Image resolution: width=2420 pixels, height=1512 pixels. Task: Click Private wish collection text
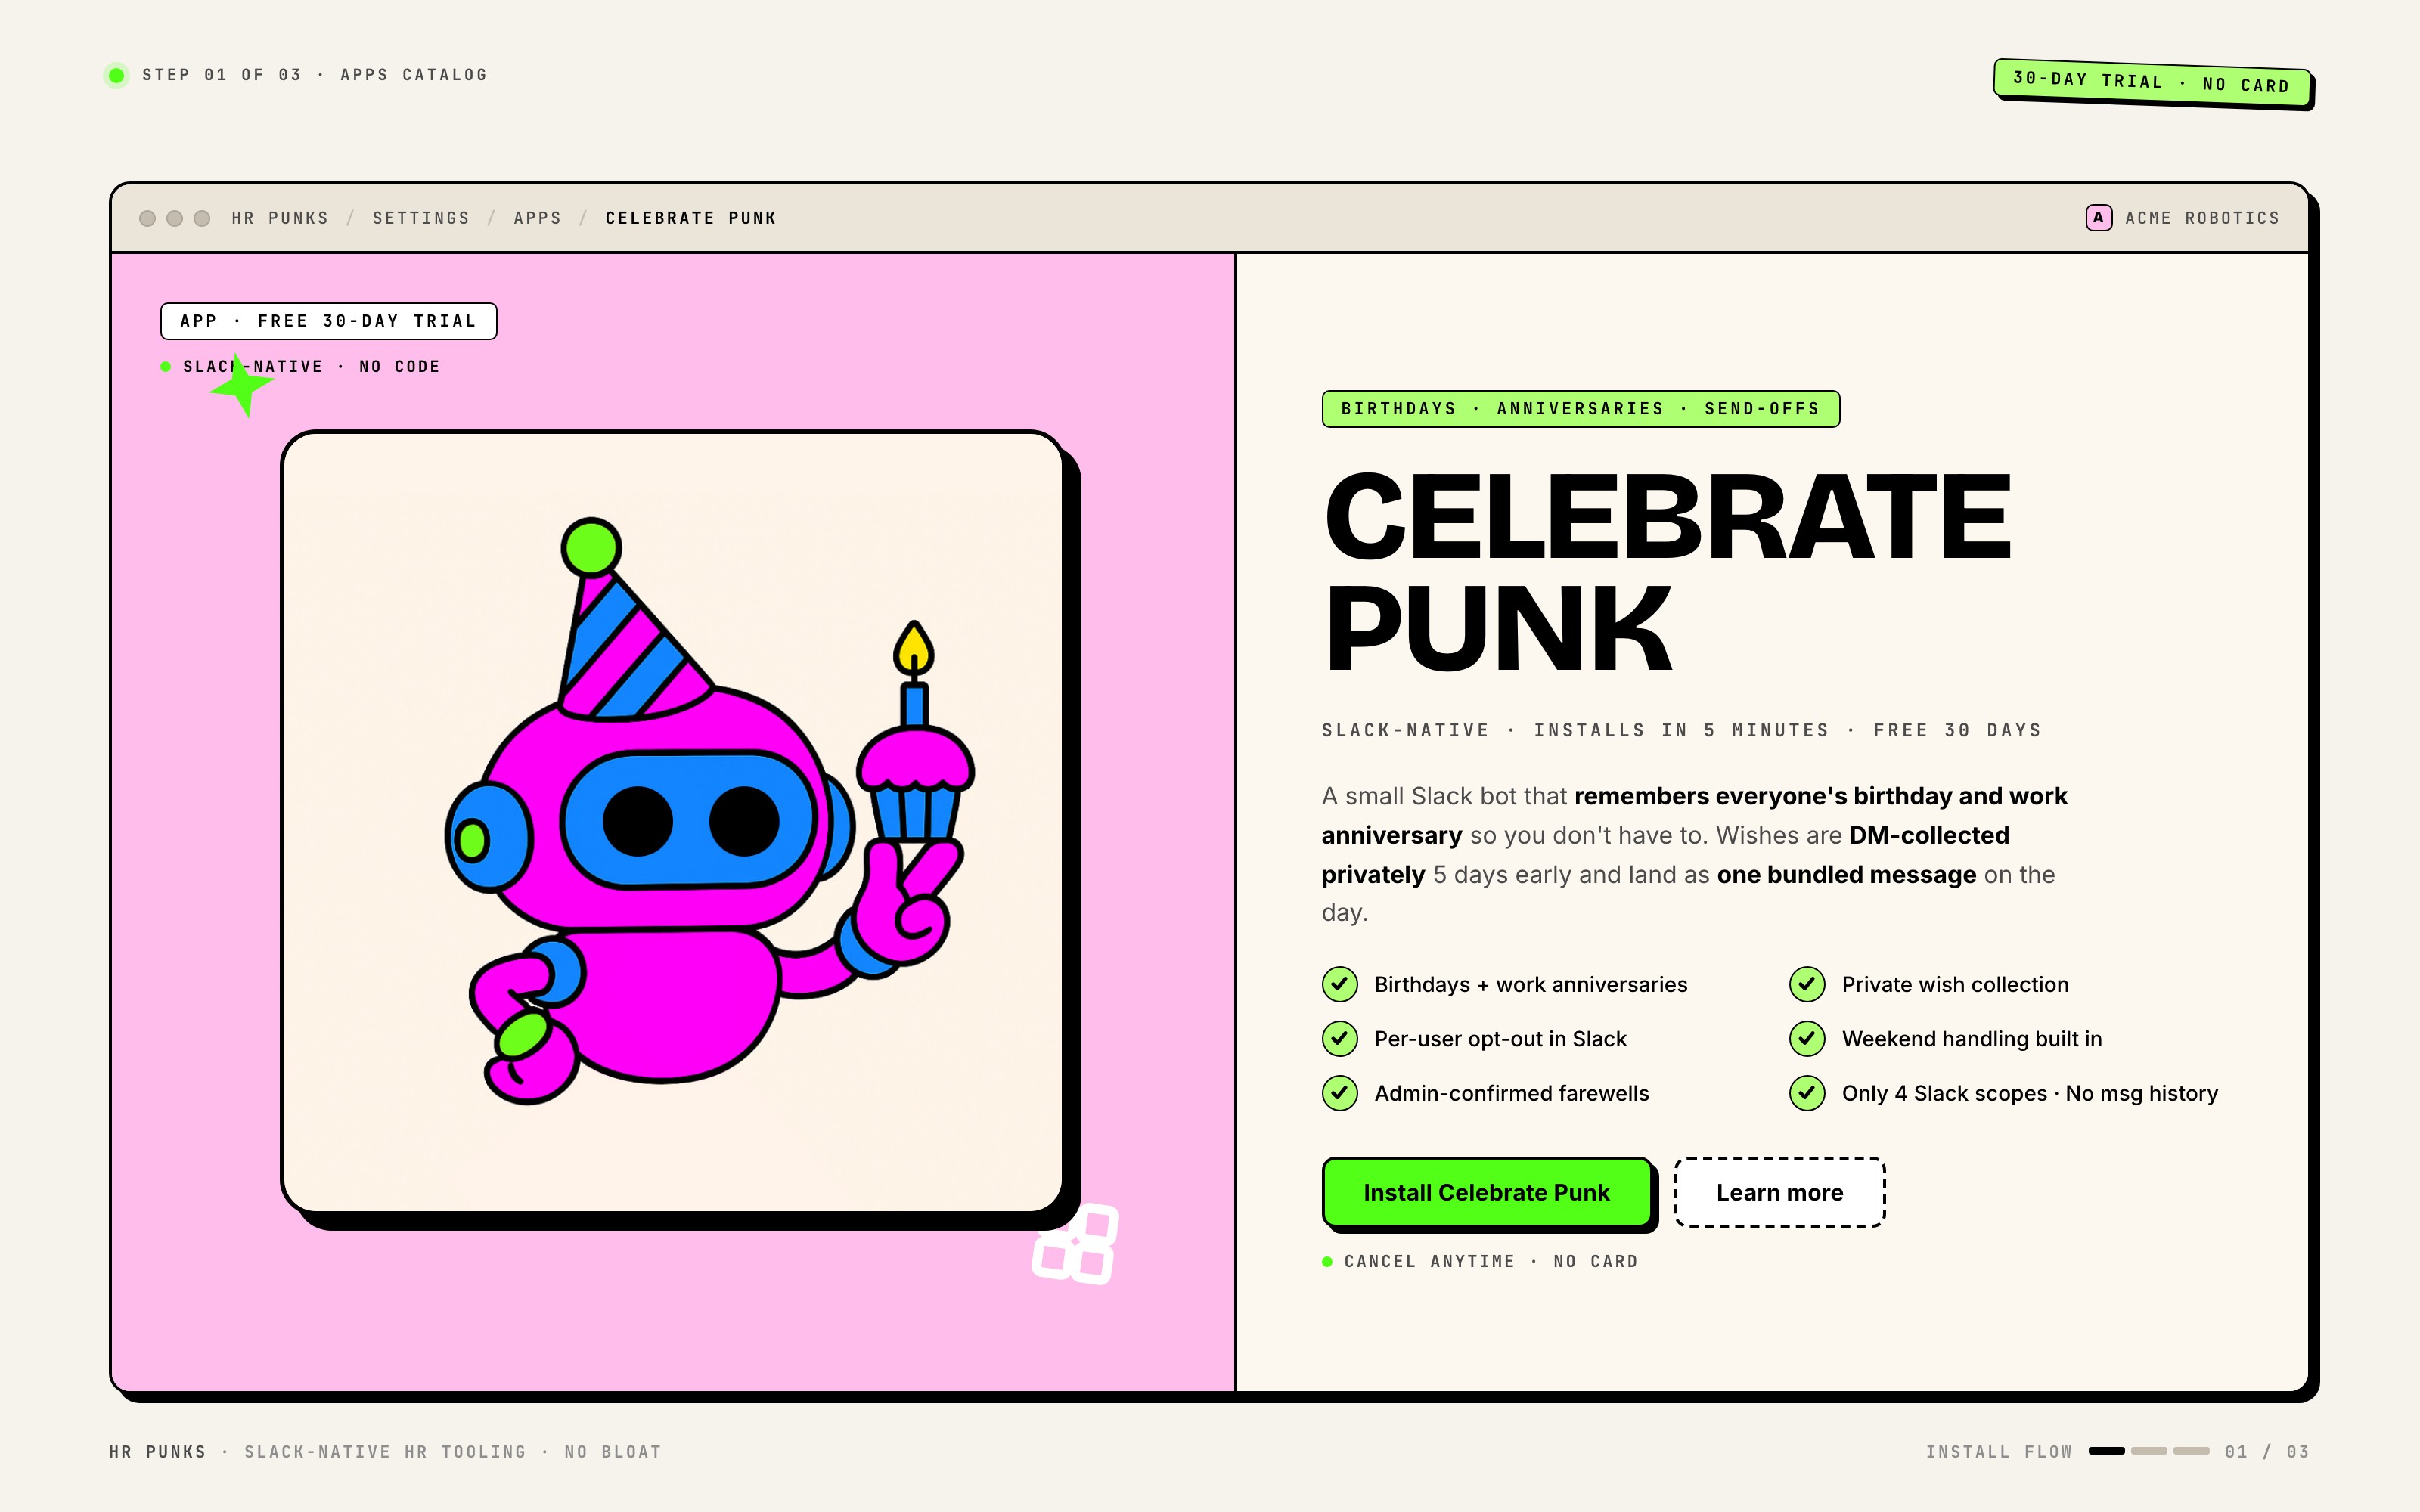coord(1955,984)
